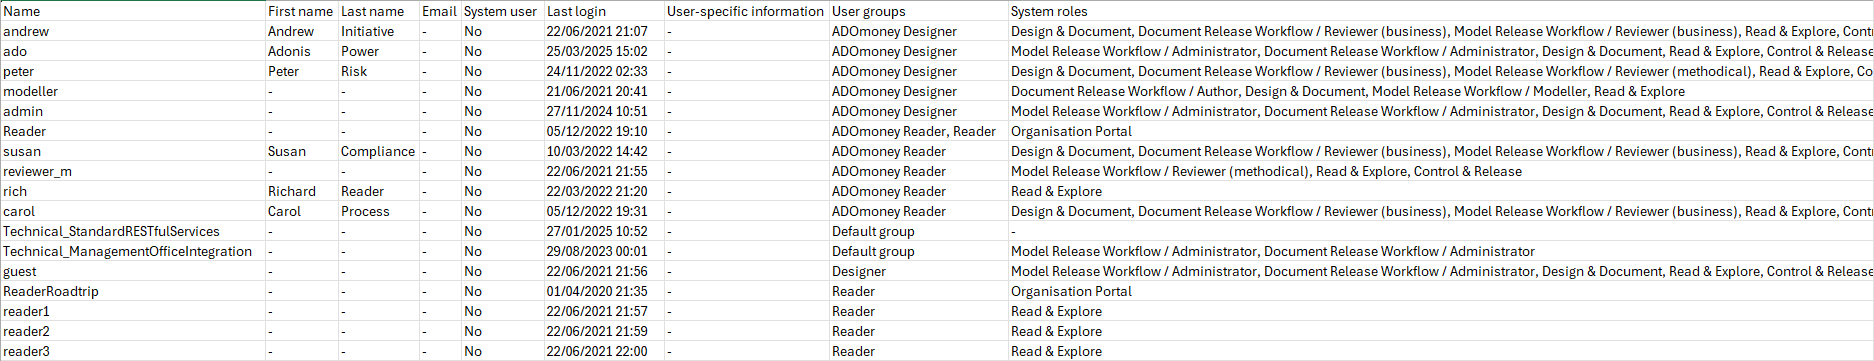The image size is (1874, 361).
Task: Click the name cell 'modeller'
Action: [133, 91]
